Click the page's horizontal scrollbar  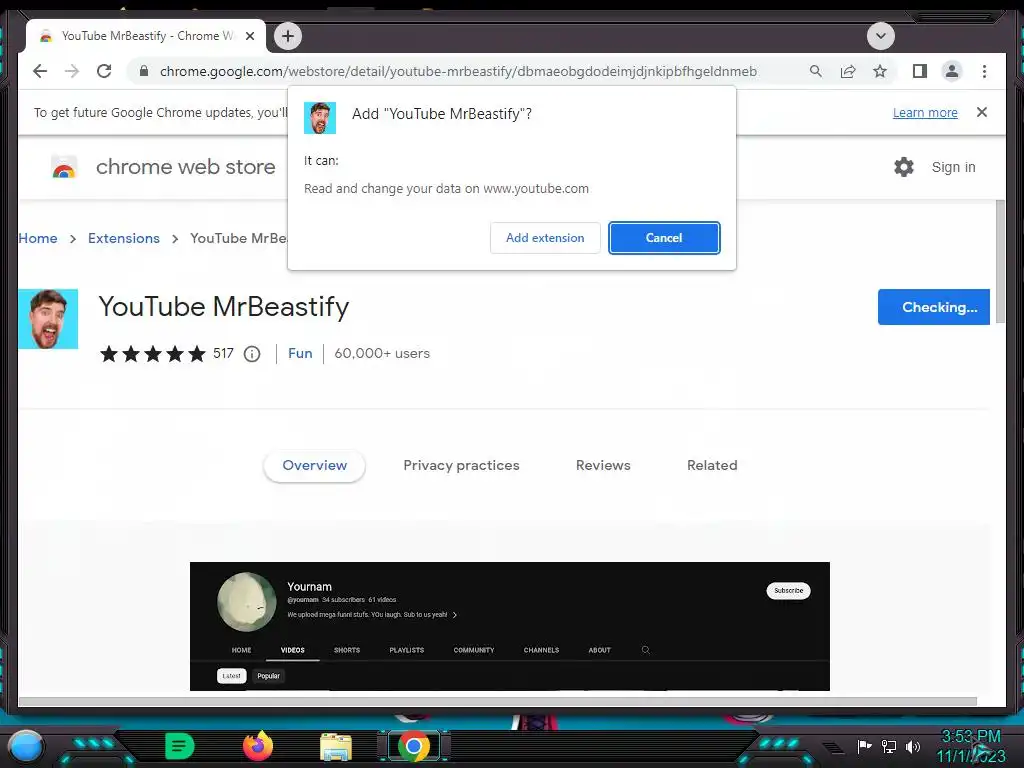[x=498, y=701]
